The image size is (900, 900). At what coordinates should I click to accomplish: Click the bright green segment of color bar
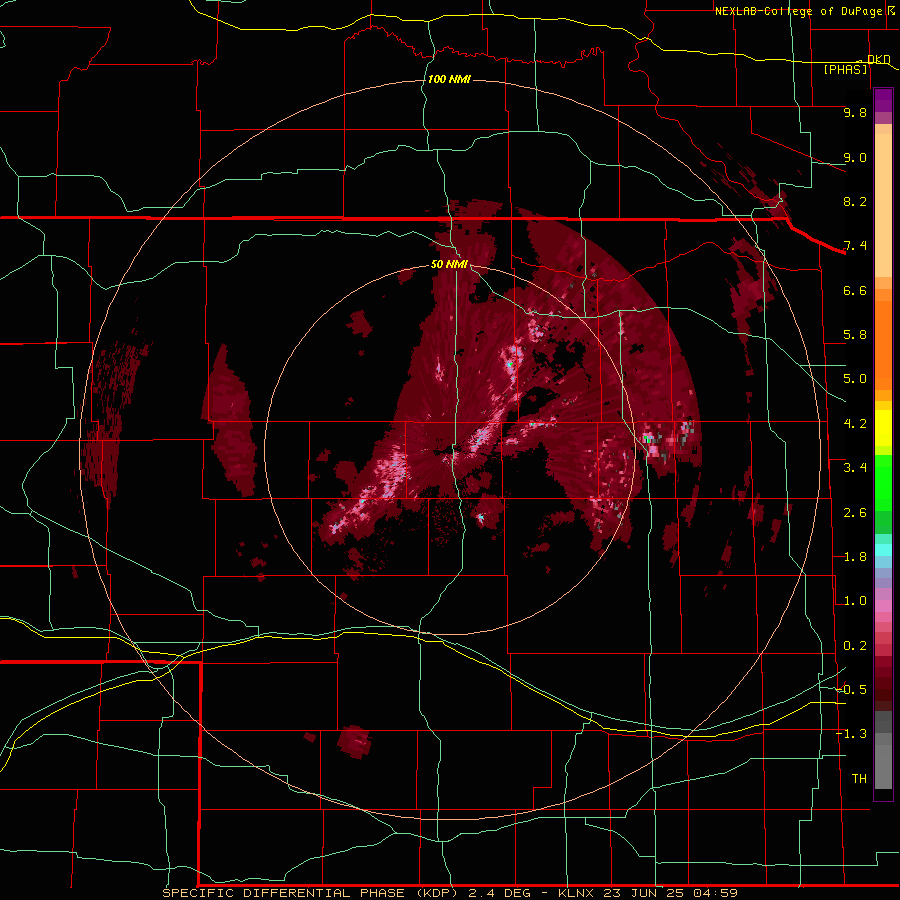coord(883,482)
